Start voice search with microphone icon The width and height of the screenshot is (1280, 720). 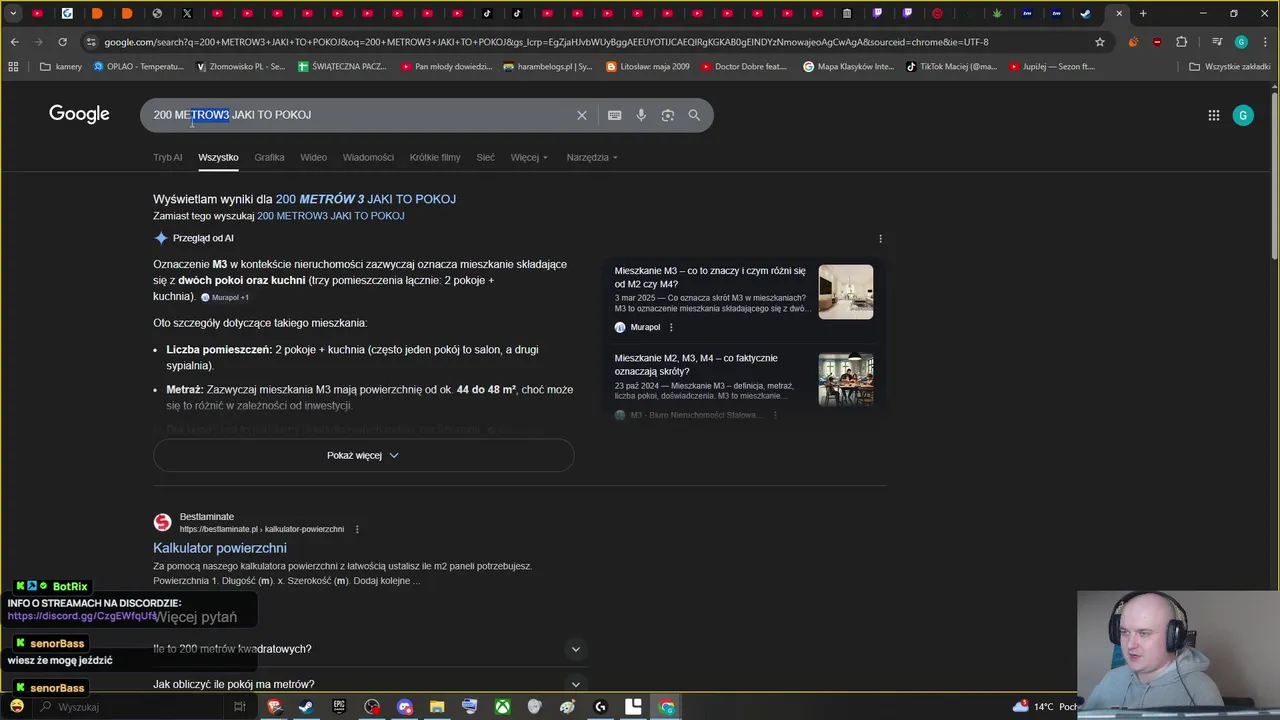[641, 115]
